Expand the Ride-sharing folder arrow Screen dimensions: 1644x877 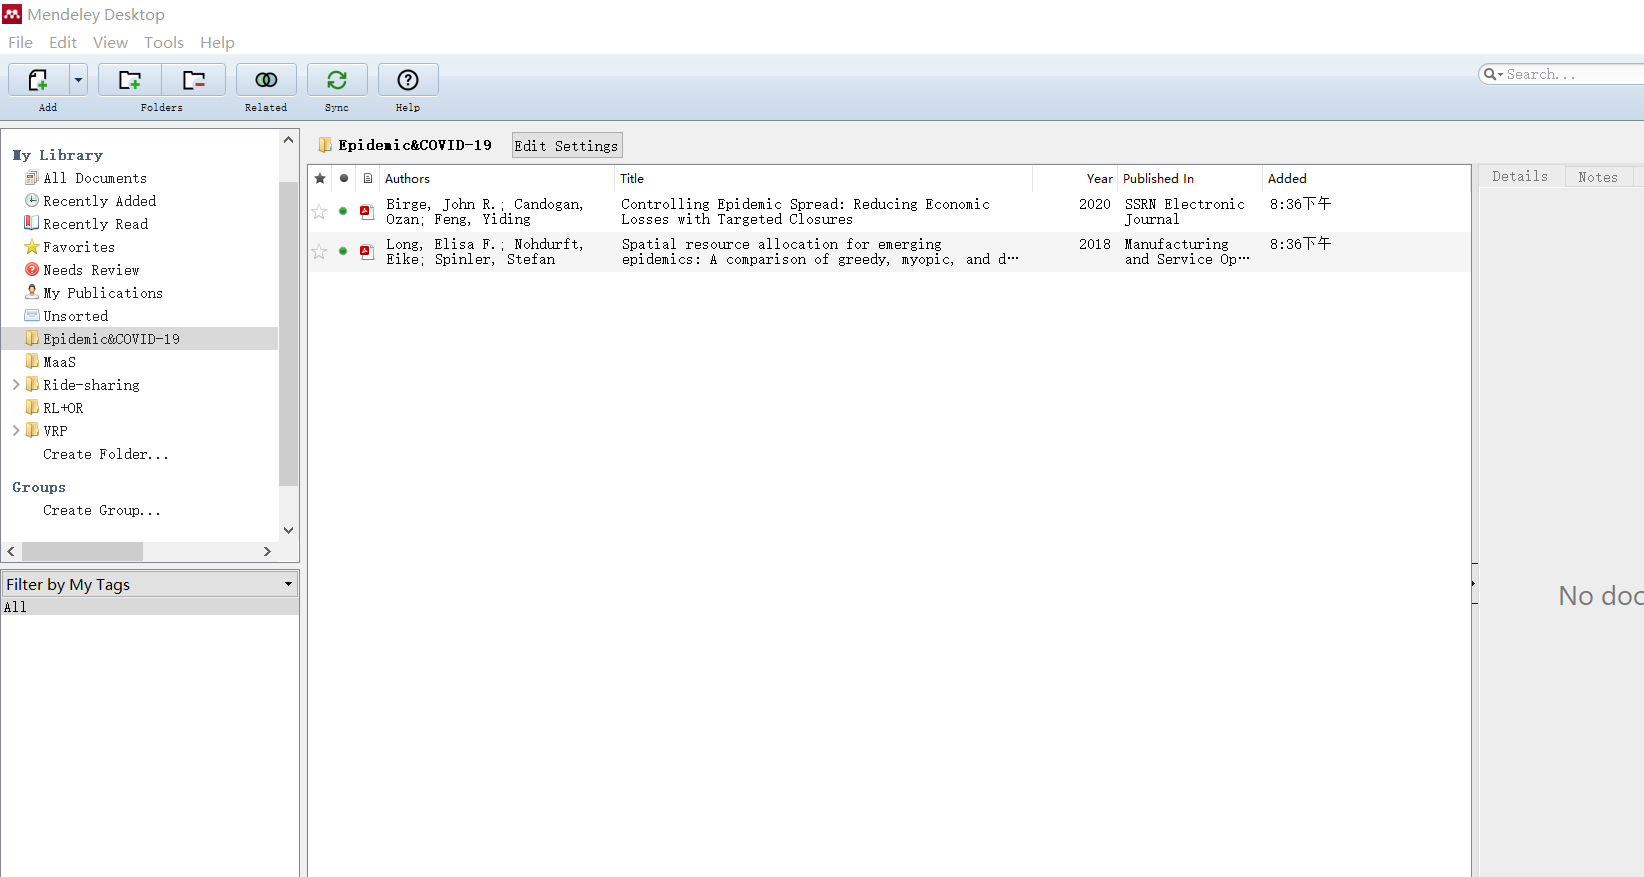[x=16, y=385]
